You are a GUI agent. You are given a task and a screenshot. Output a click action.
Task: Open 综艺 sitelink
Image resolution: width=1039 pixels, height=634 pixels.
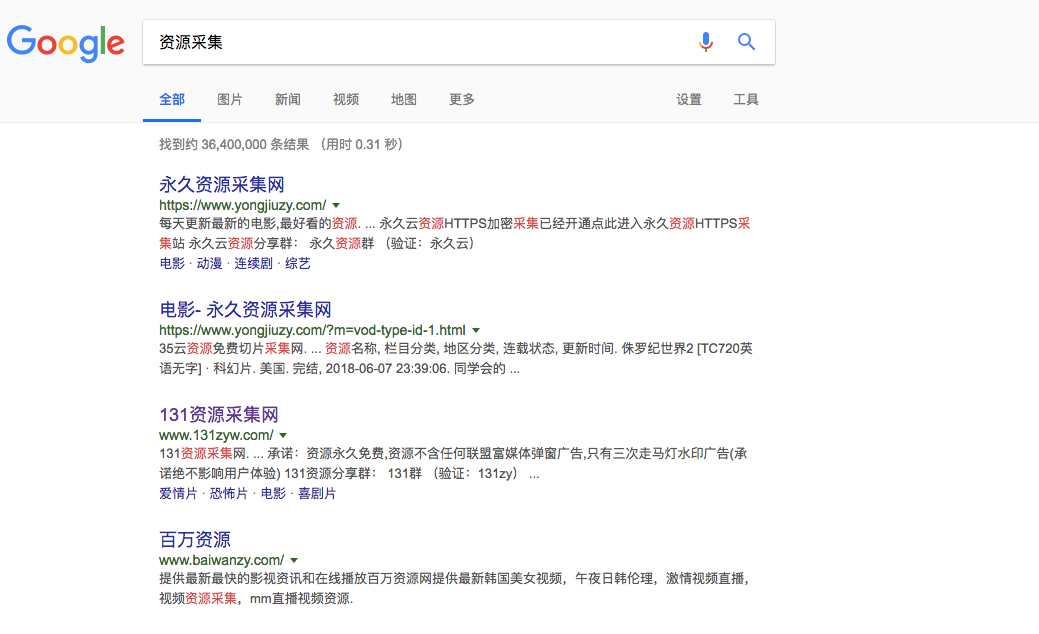click(298, 264)
